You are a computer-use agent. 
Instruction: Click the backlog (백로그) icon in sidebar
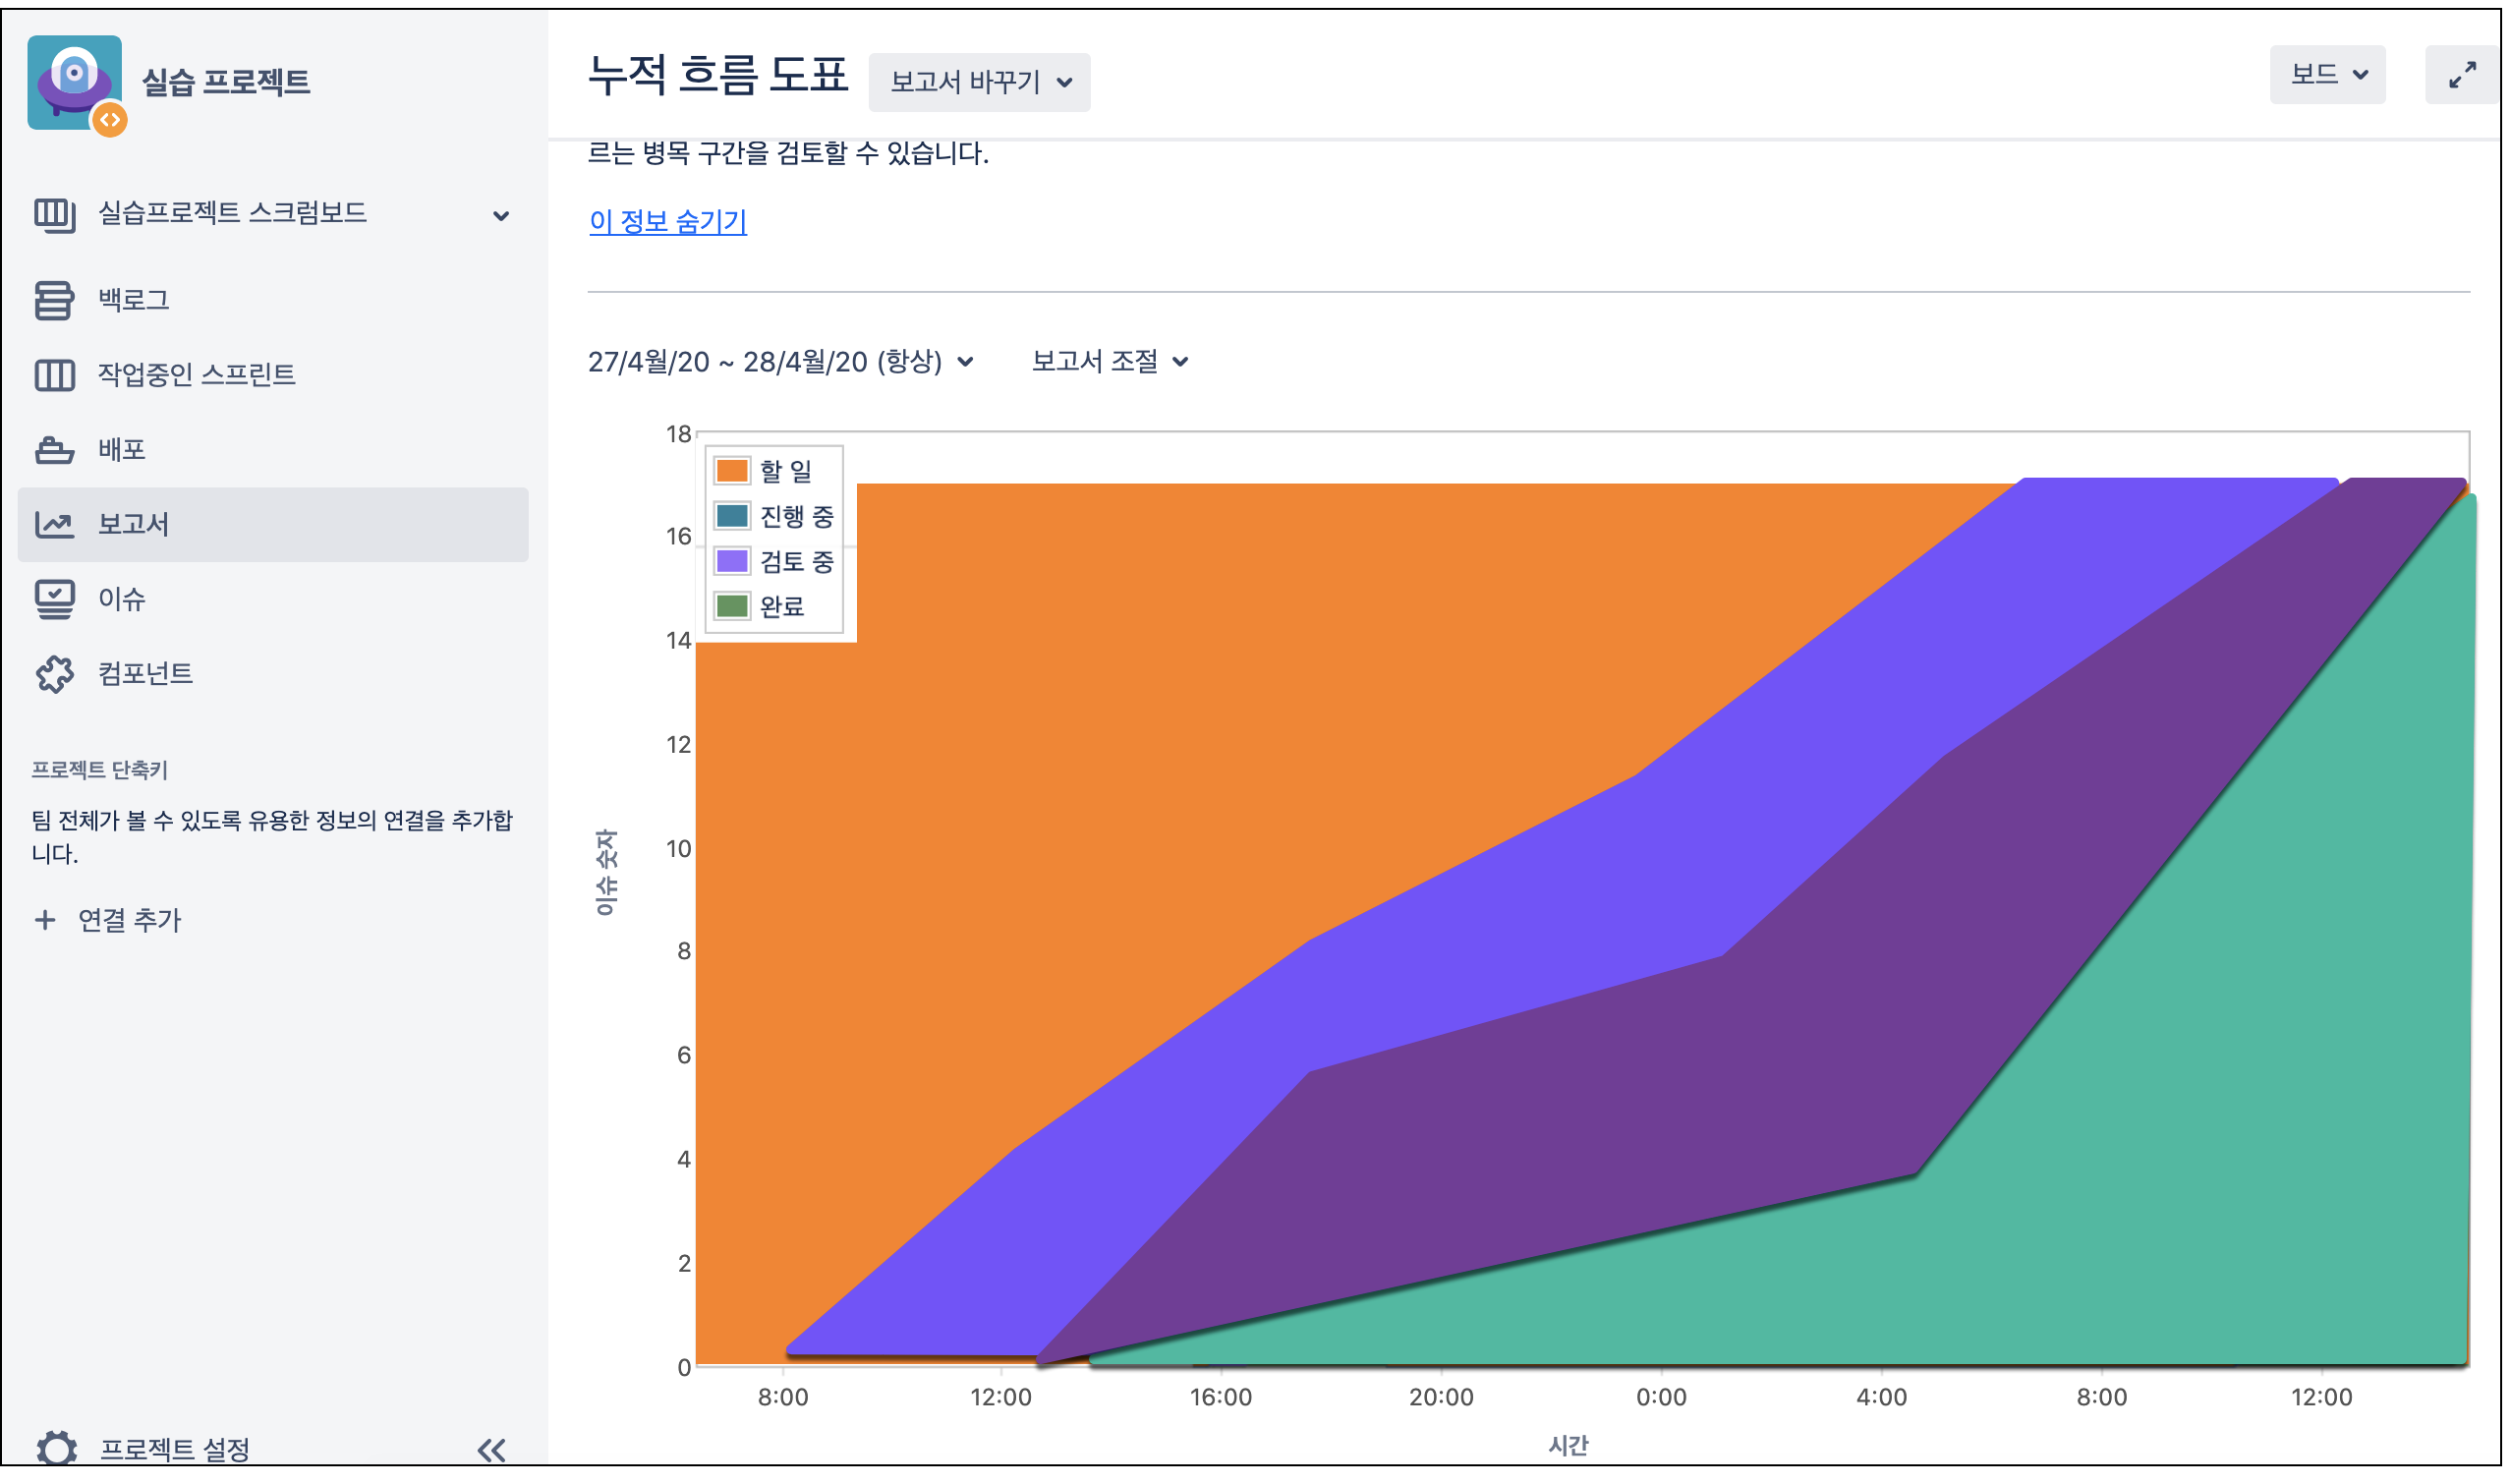coord(54,300)
